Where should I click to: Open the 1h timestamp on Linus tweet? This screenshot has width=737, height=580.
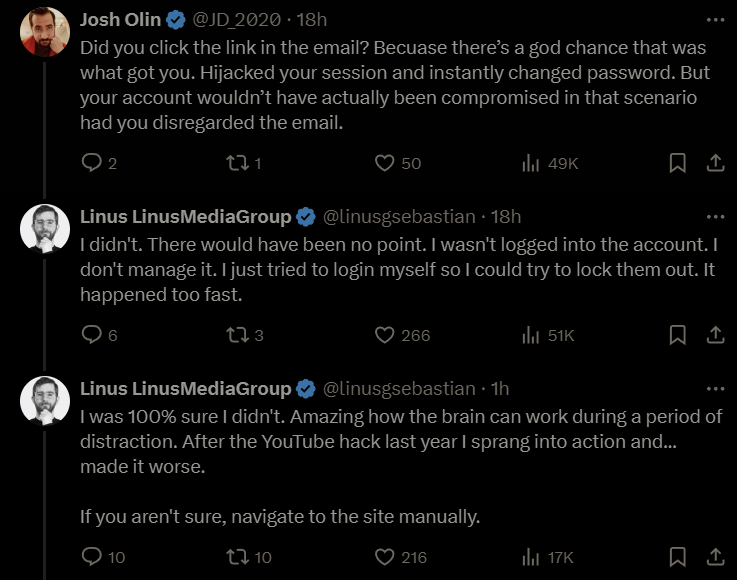tap(500, 389)
